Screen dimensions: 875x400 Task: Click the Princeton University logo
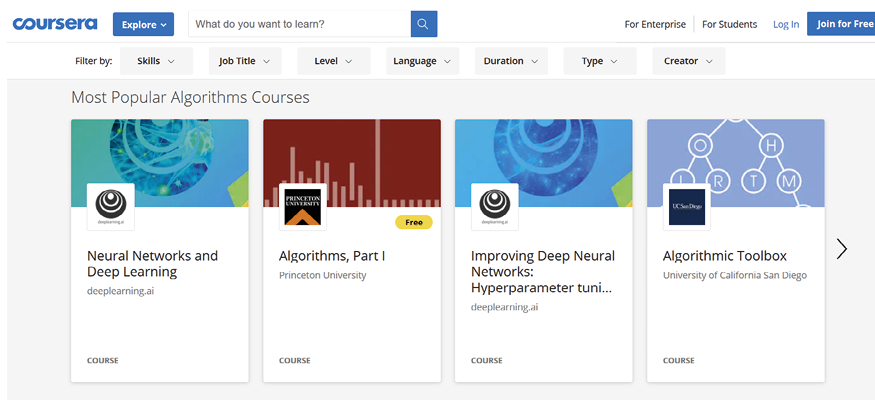coord(302,207)
